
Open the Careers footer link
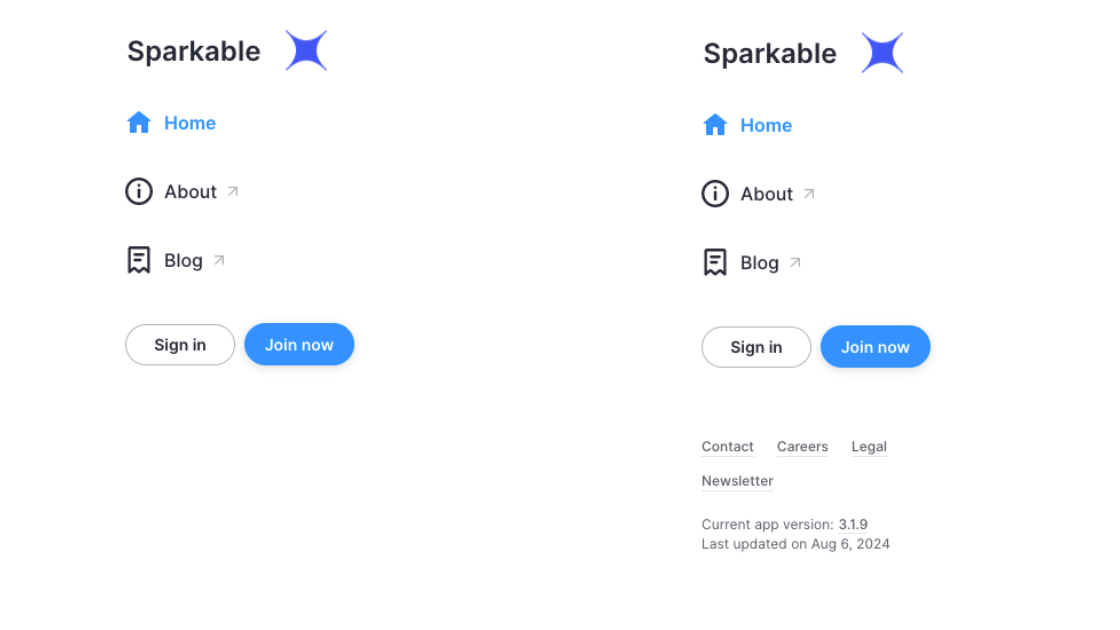click(802, 447)
